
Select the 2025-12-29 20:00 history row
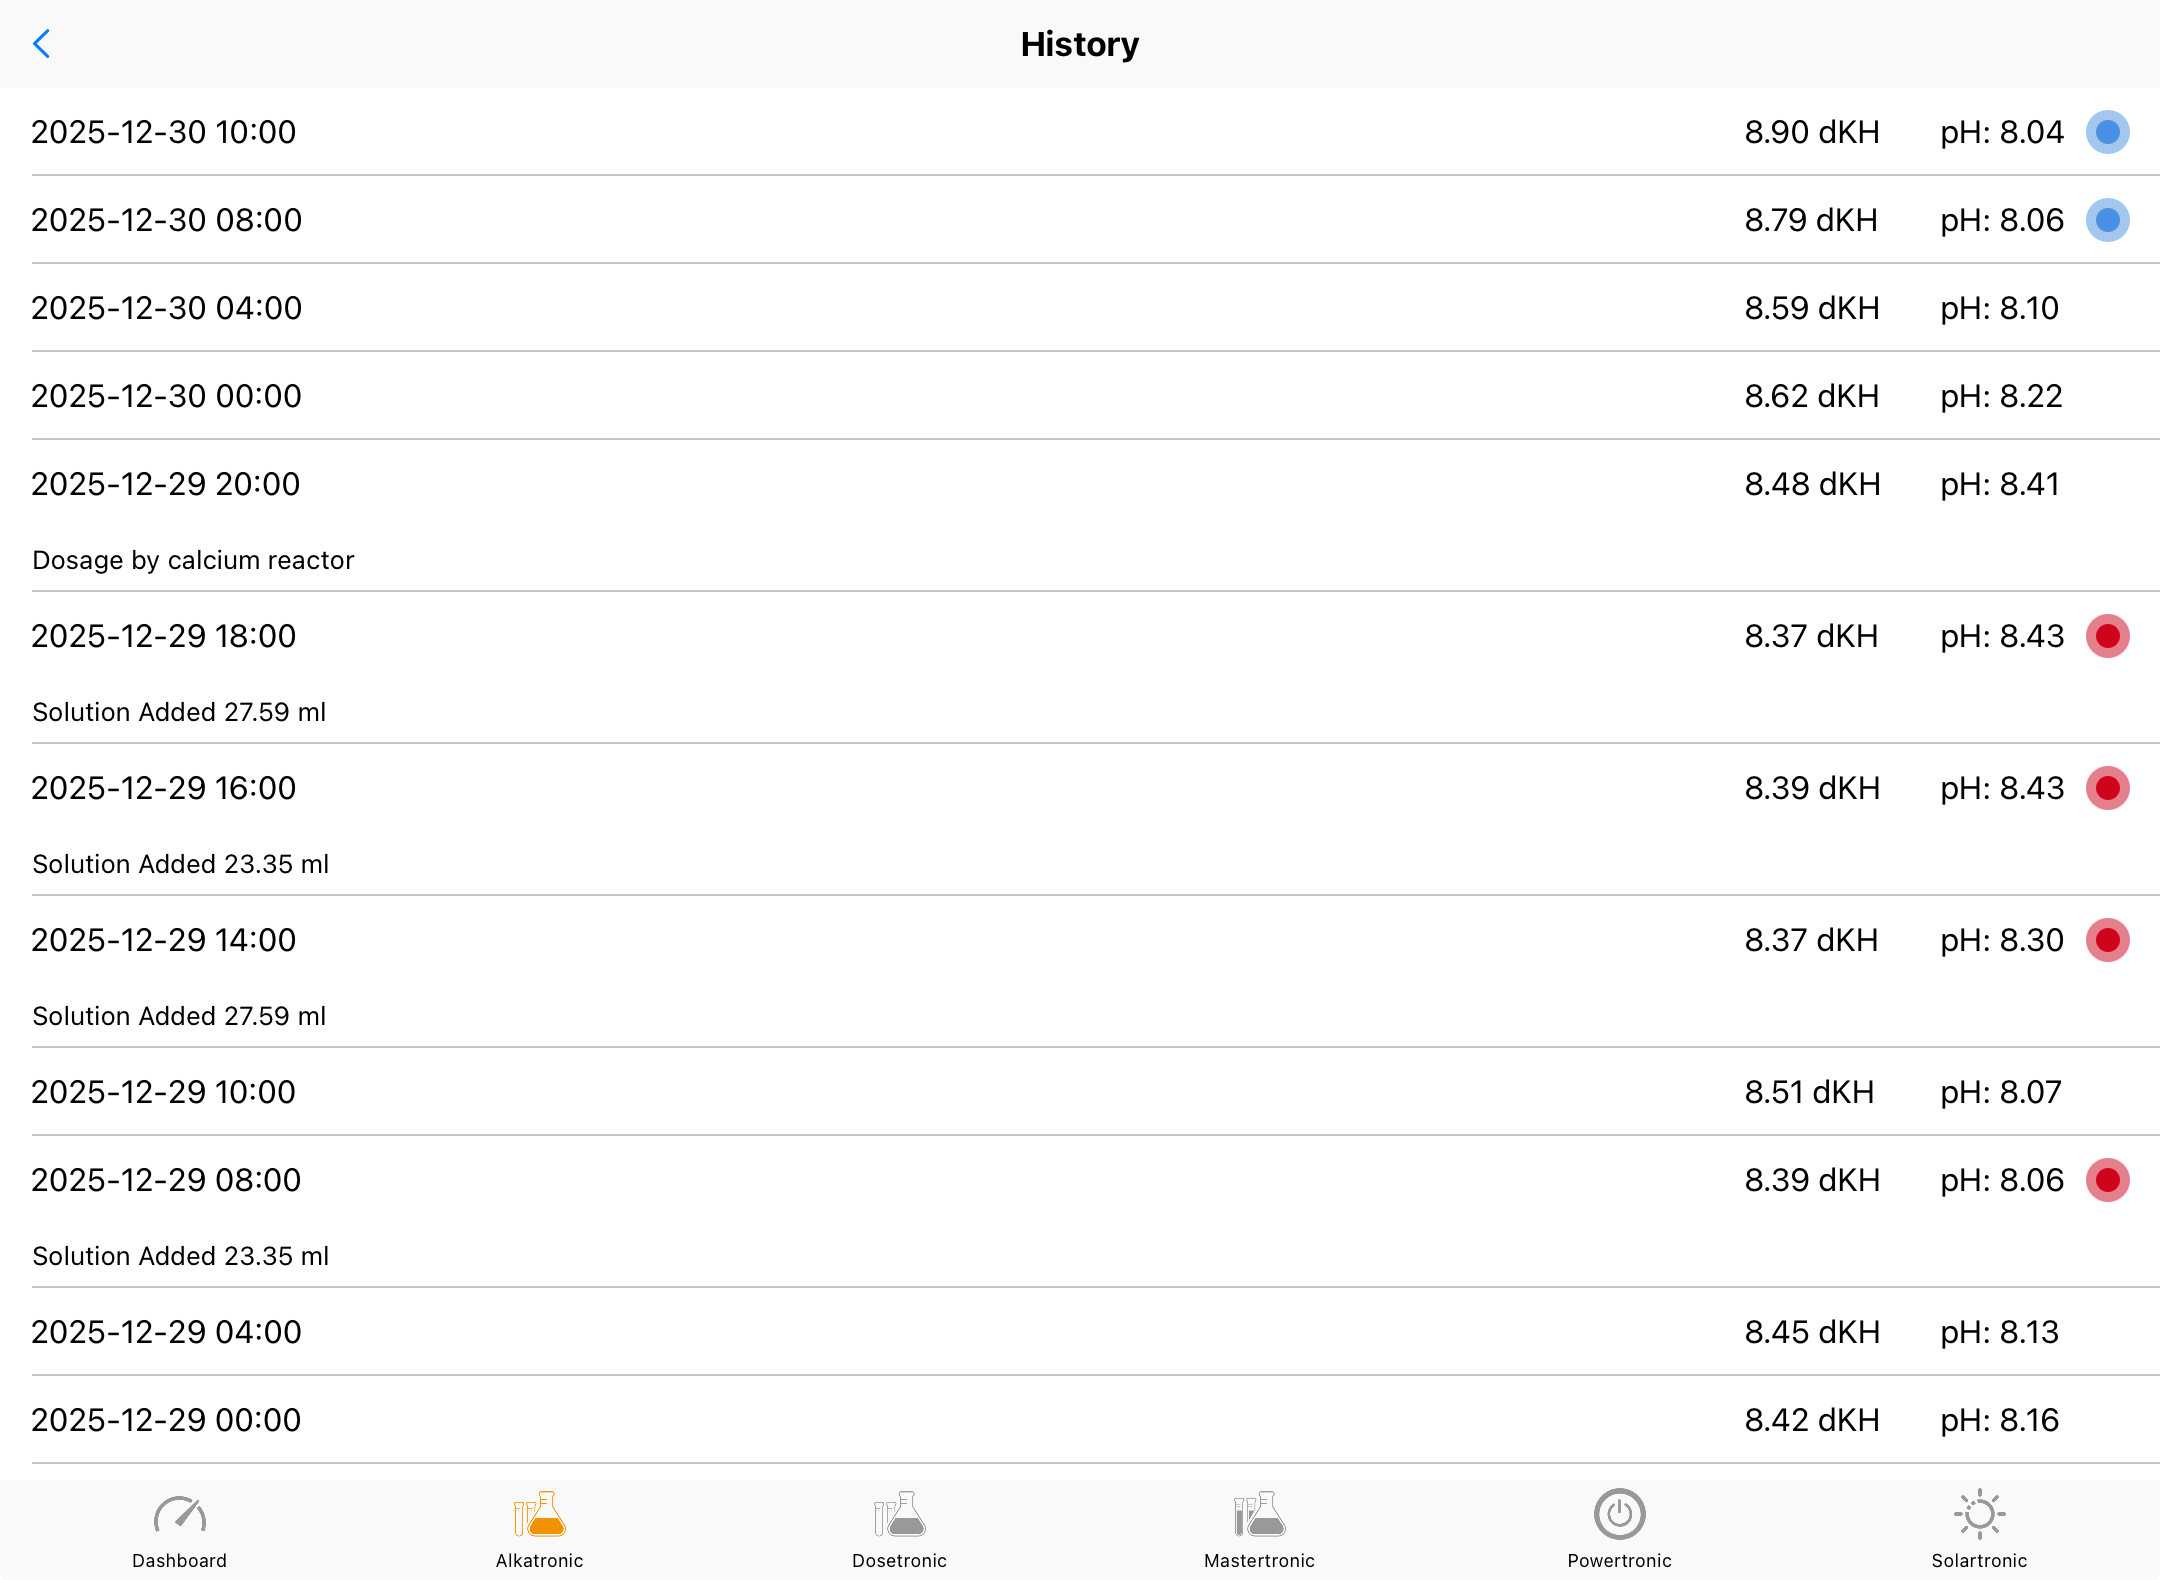click(x=166, y=484)
